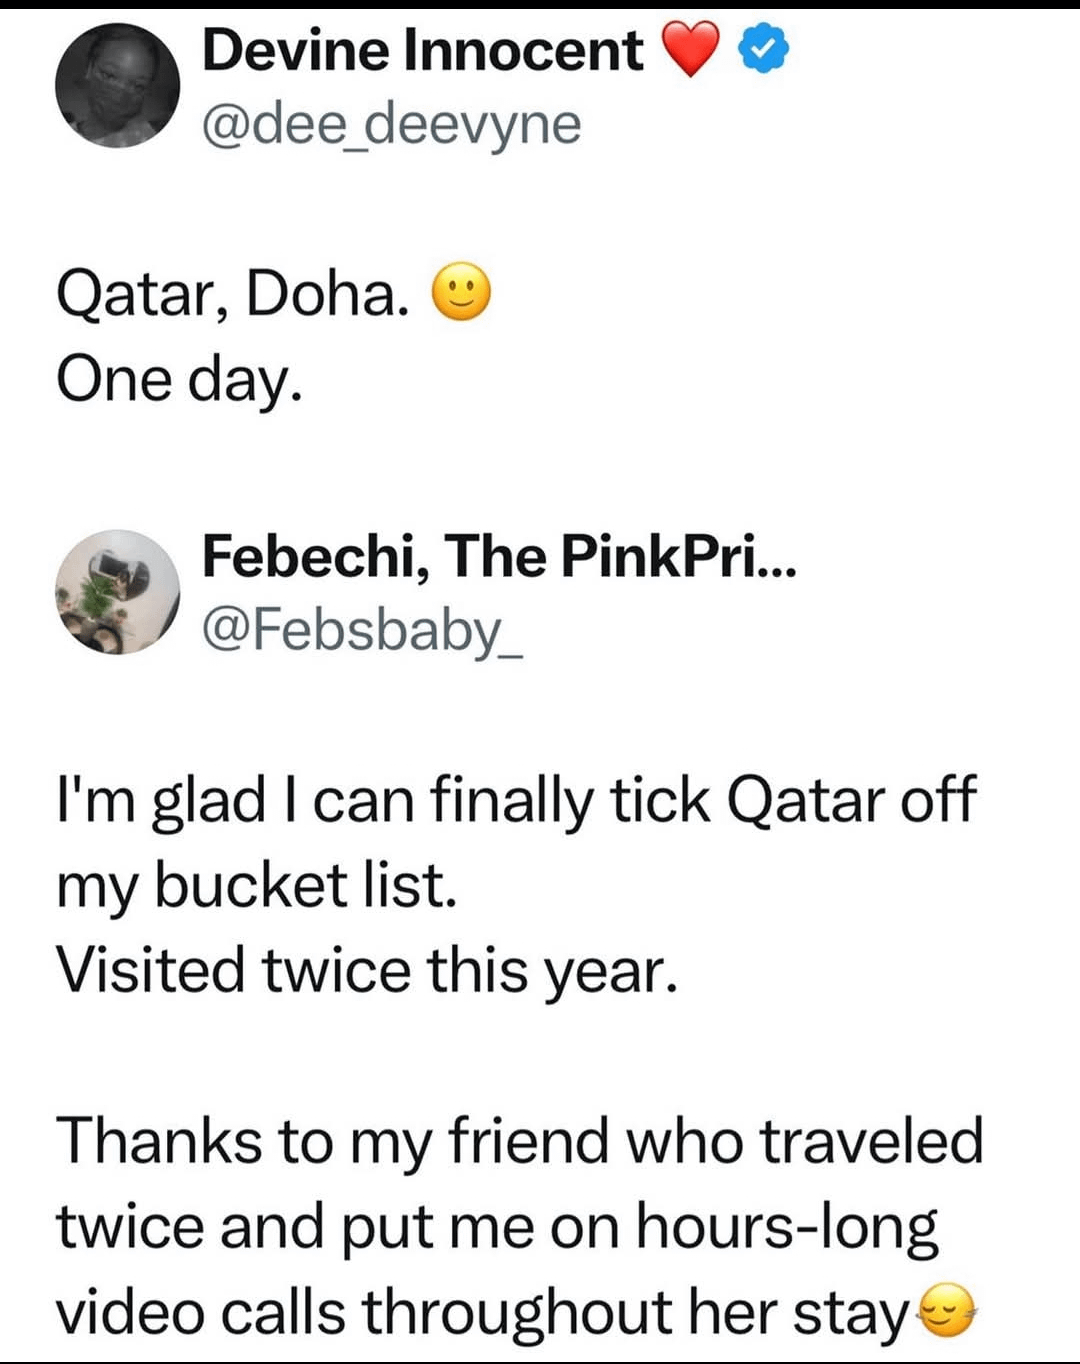Click the blue verified checkmark badge
The image size is (1080, 1364).
point(764,50)
